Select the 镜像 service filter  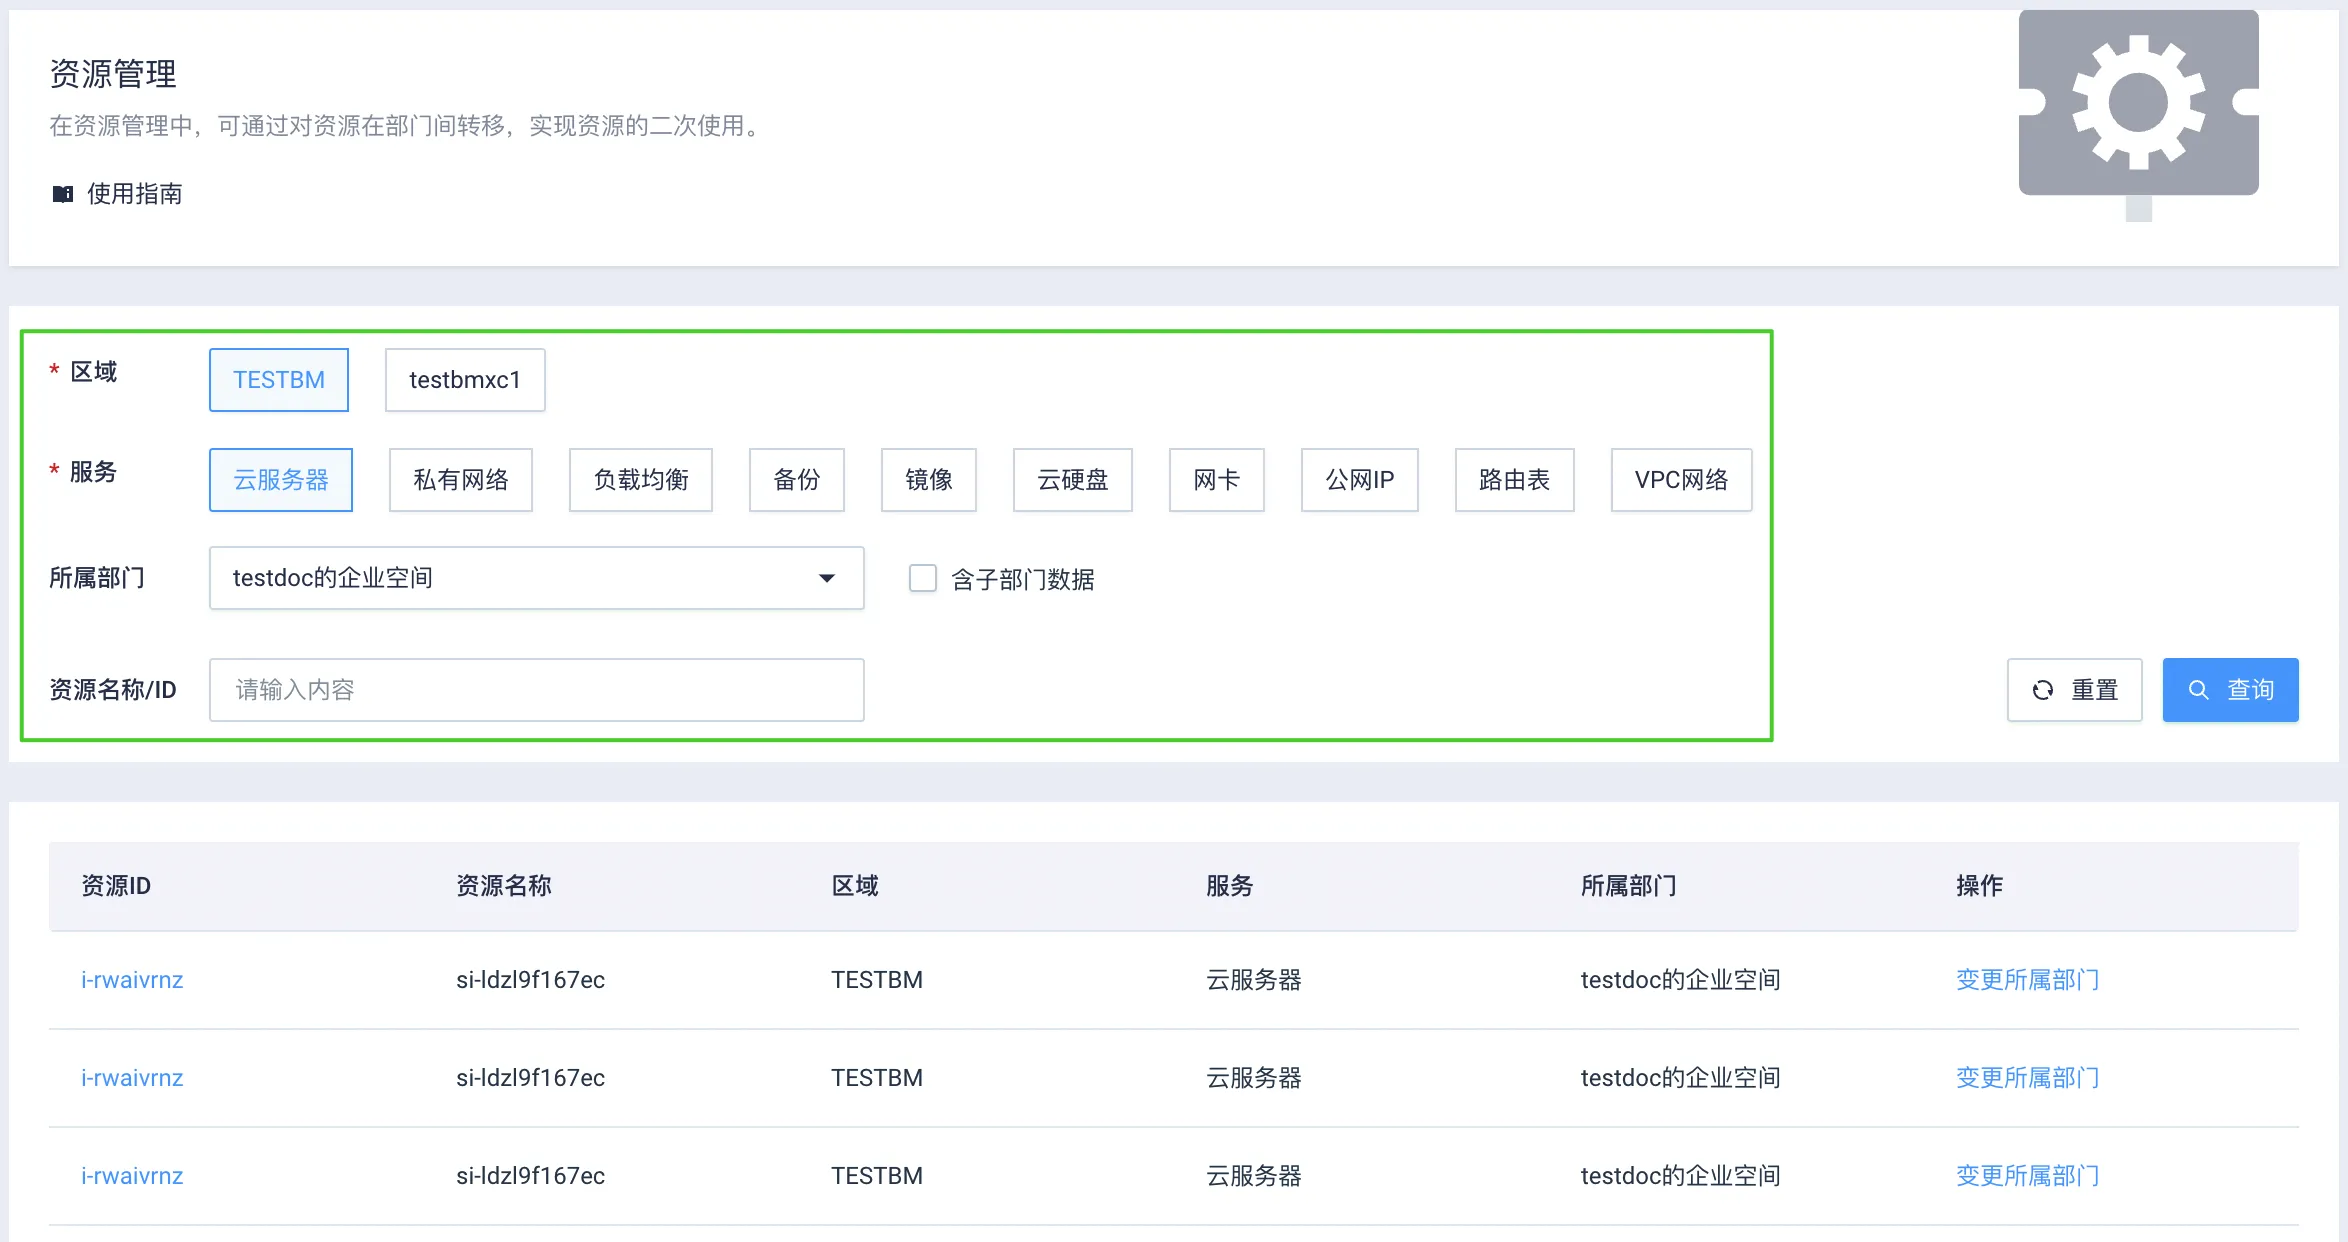pyautogui.click(x=928, y=480)
